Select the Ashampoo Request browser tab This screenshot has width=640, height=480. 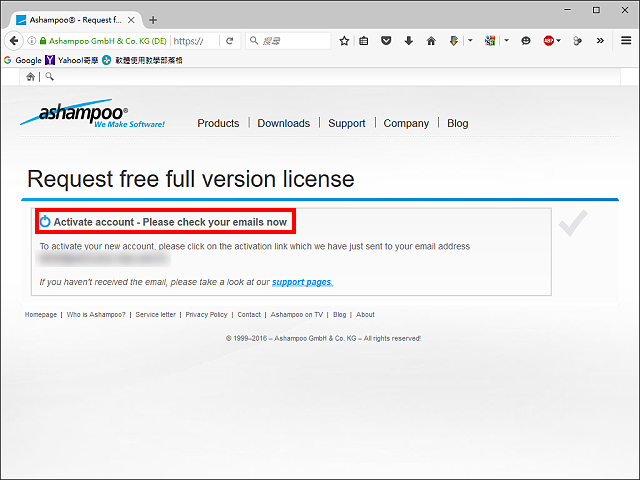(76, 20)
